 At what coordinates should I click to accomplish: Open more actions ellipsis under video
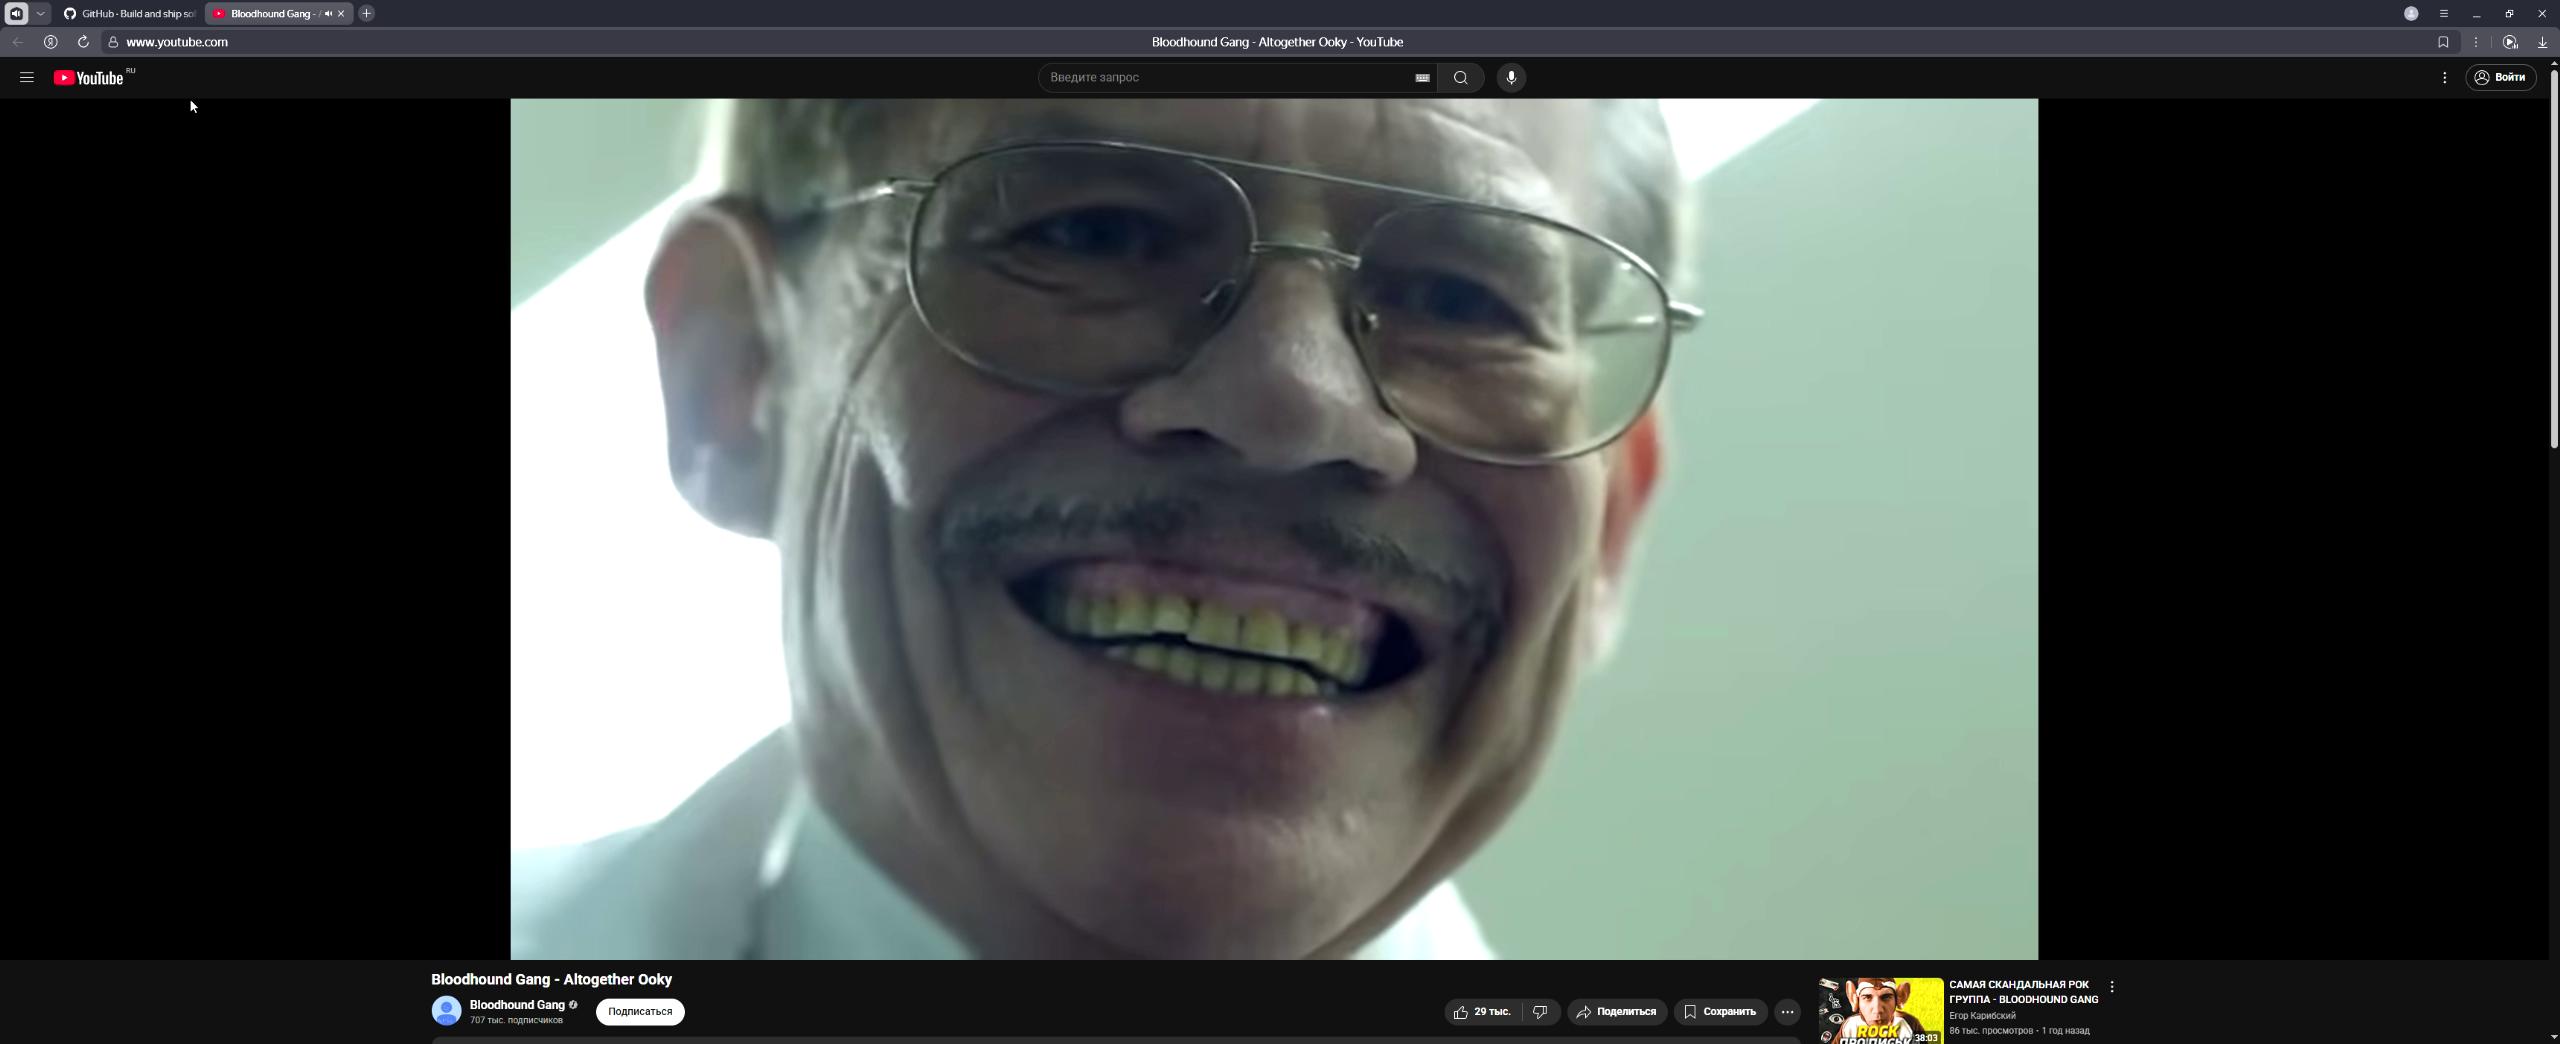tap(1787, 1012)
